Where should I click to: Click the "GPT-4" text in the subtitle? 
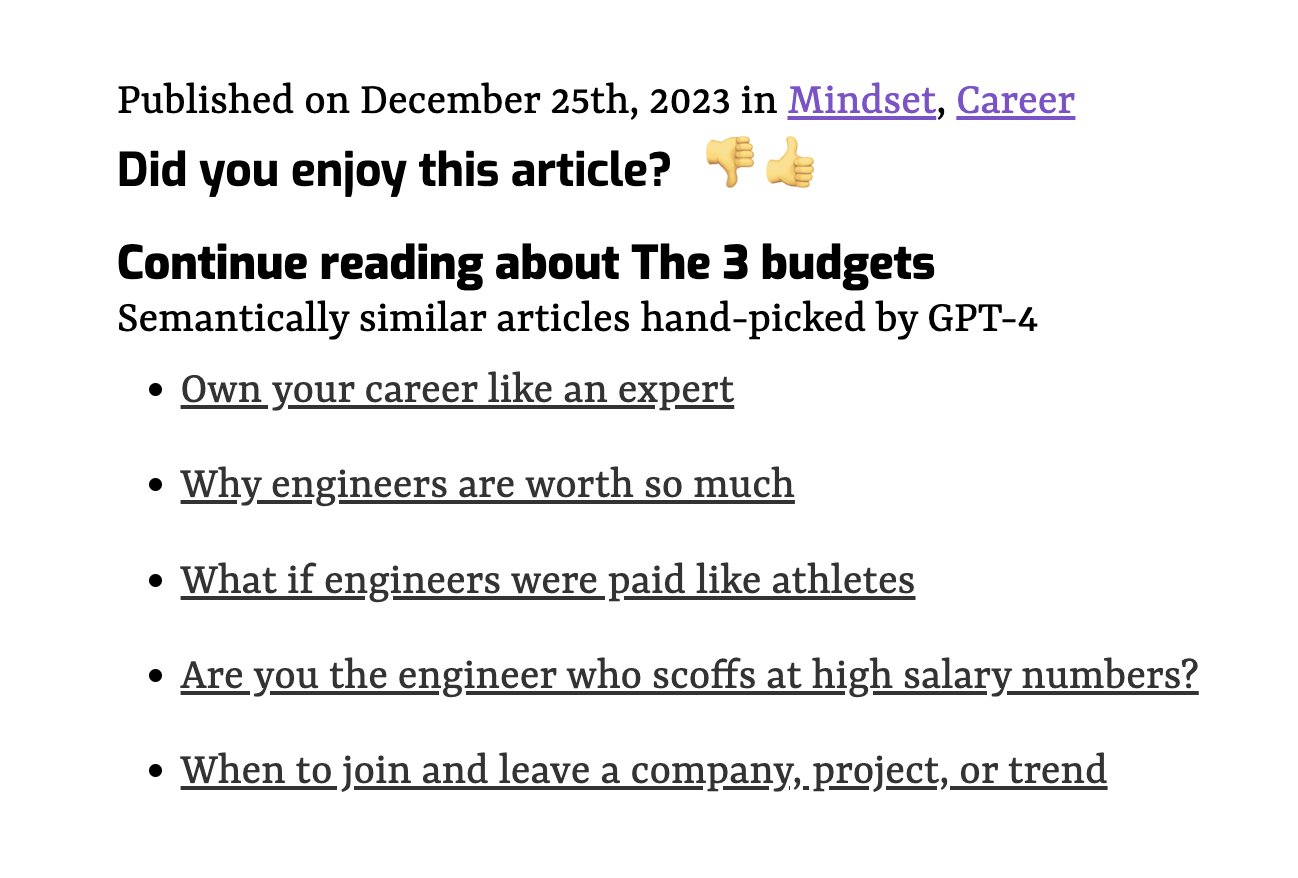[982, 320]
